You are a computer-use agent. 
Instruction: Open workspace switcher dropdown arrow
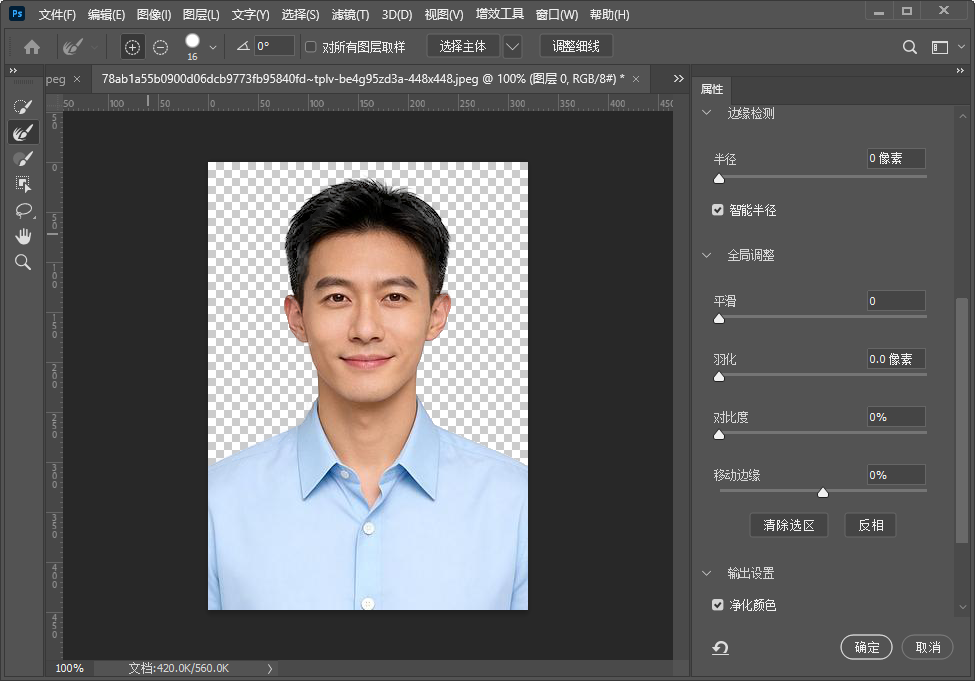(x=961, y=47)
